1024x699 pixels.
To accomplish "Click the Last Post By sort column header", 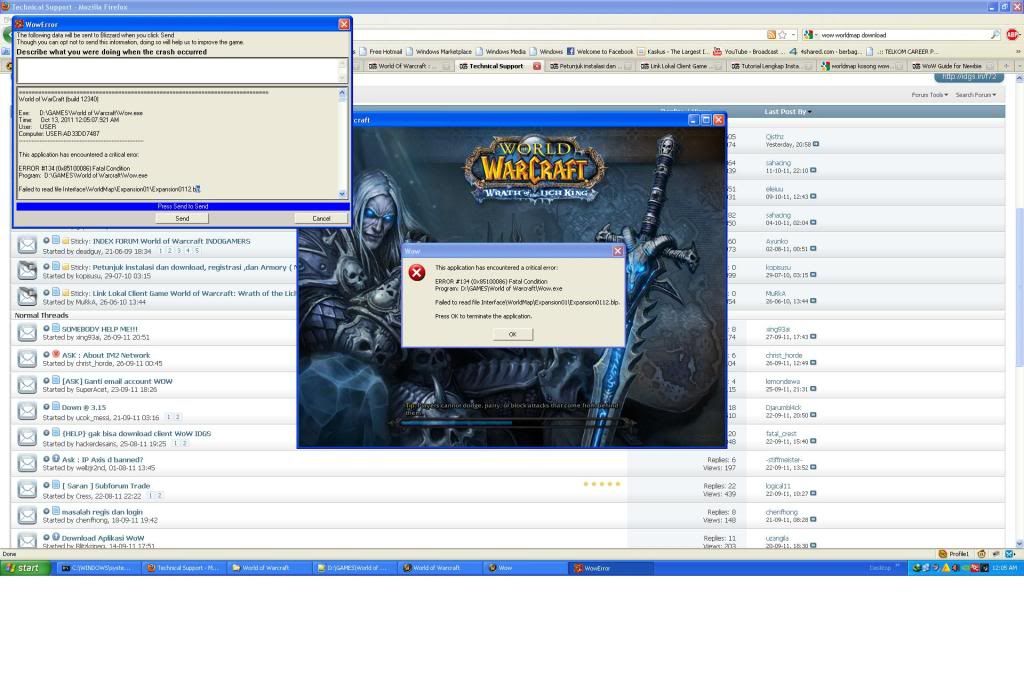I will (x=788, y=112).
